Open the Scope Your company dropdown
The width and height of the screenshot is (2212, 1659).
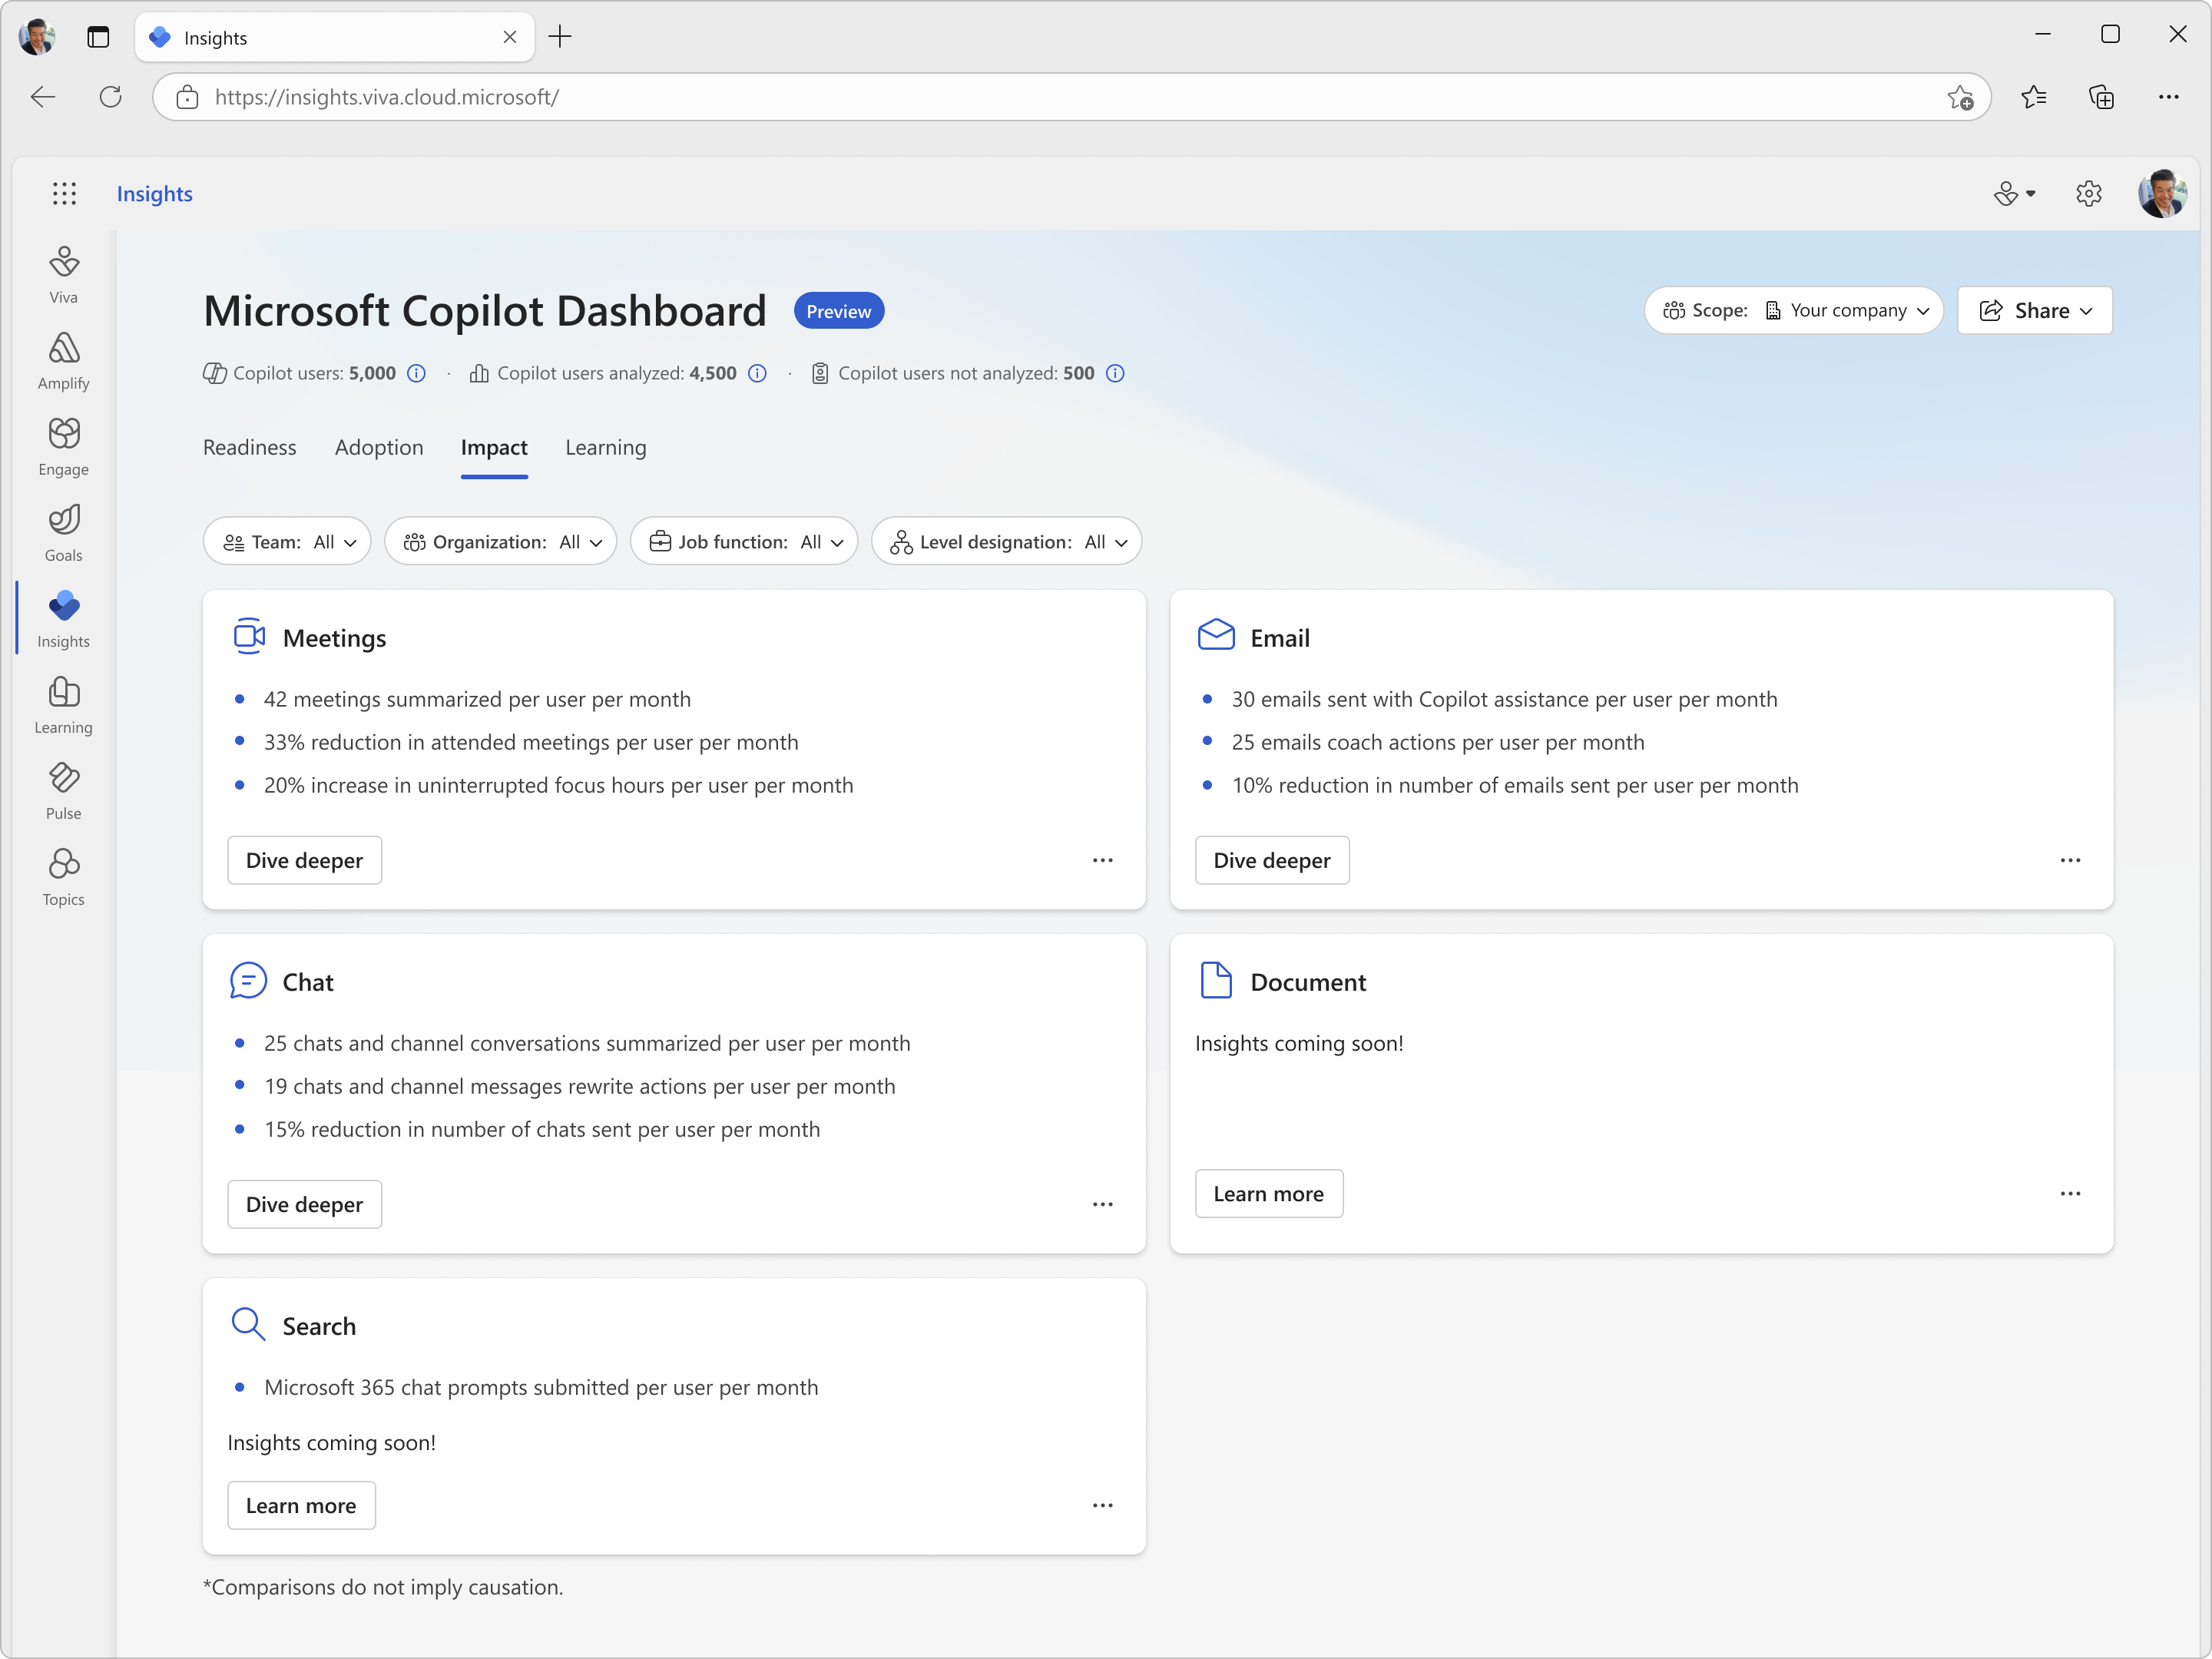1793,310
